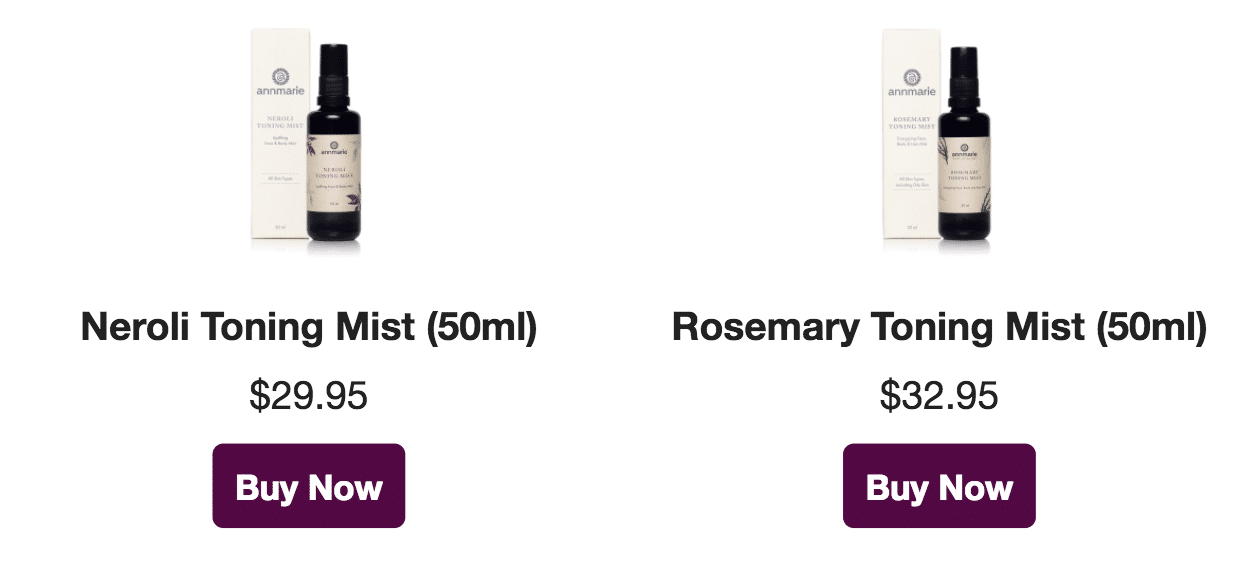
Task: Click the white Neroli packaging box
Action: tap(279, 135)
